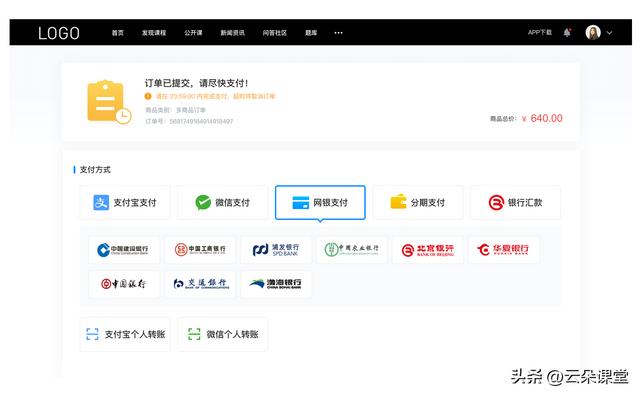Open the notification bell in header
The image size is (640, 396).
point(567,32)
